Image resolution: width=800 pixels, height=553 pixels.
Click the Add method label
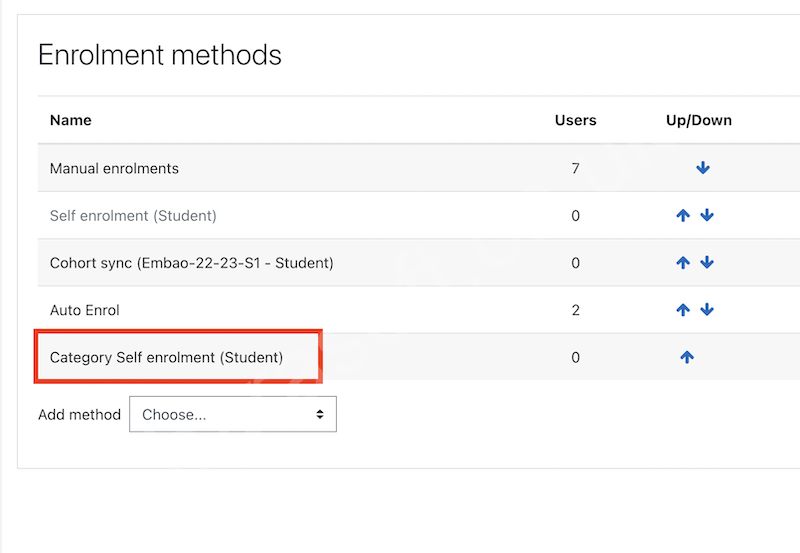click(x=80, y=415)
